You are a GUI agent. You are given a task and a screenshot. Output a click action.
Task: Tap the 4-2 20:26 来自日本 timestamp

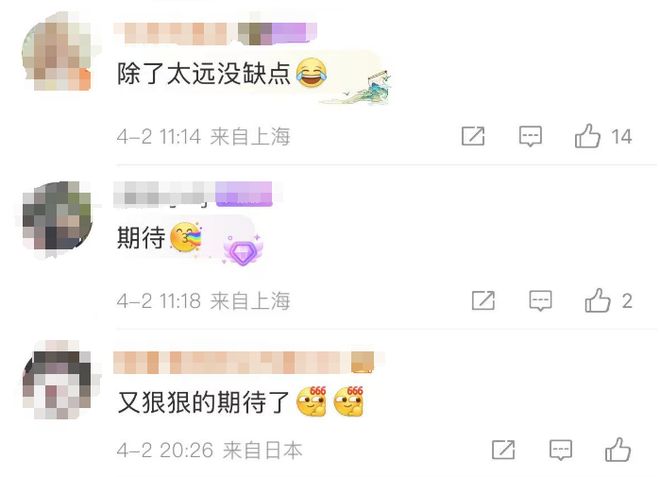tap(210, 450)
